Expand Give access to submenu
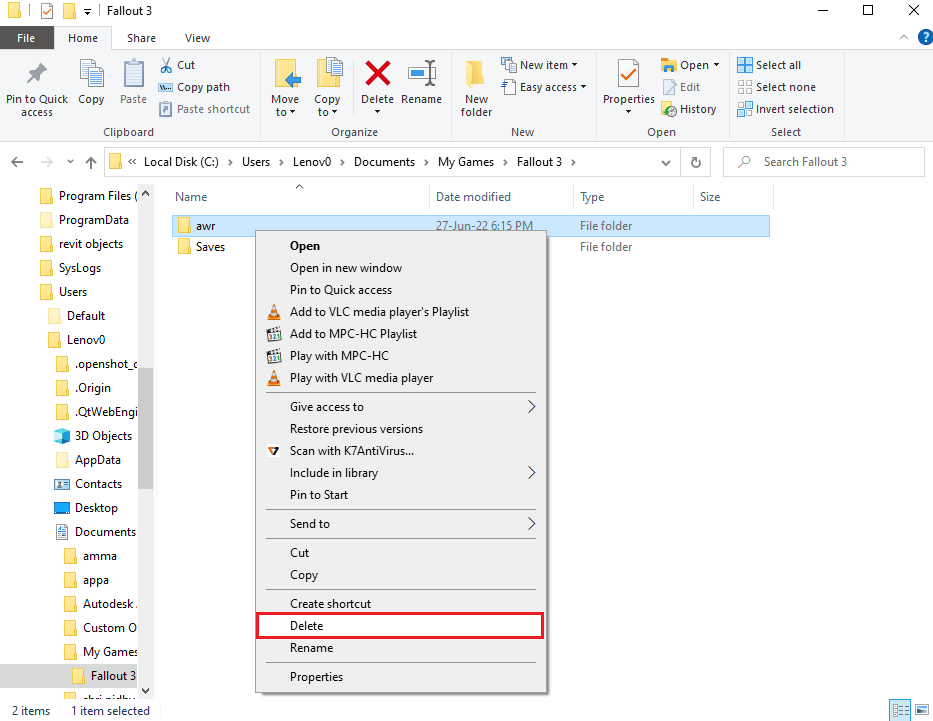This screenshot has width=933, height=721. click(x=400, y=407)
